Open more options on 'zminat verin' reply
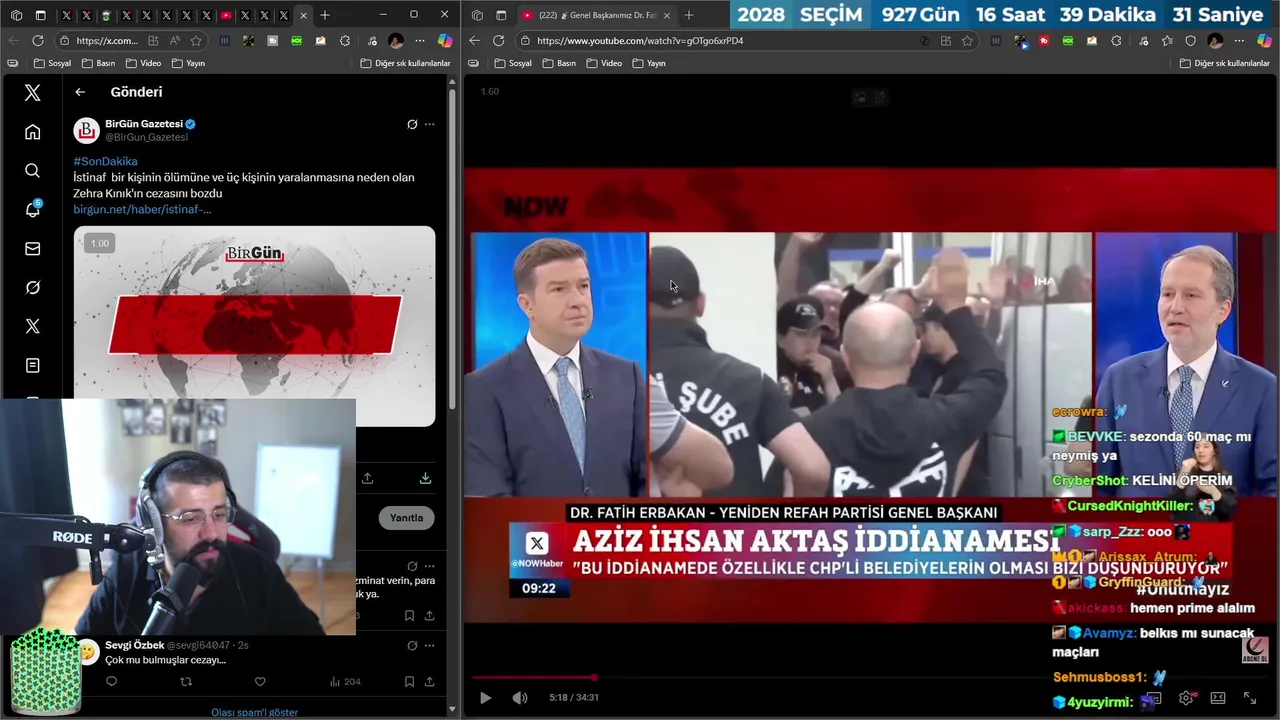 tap(430, 566)
